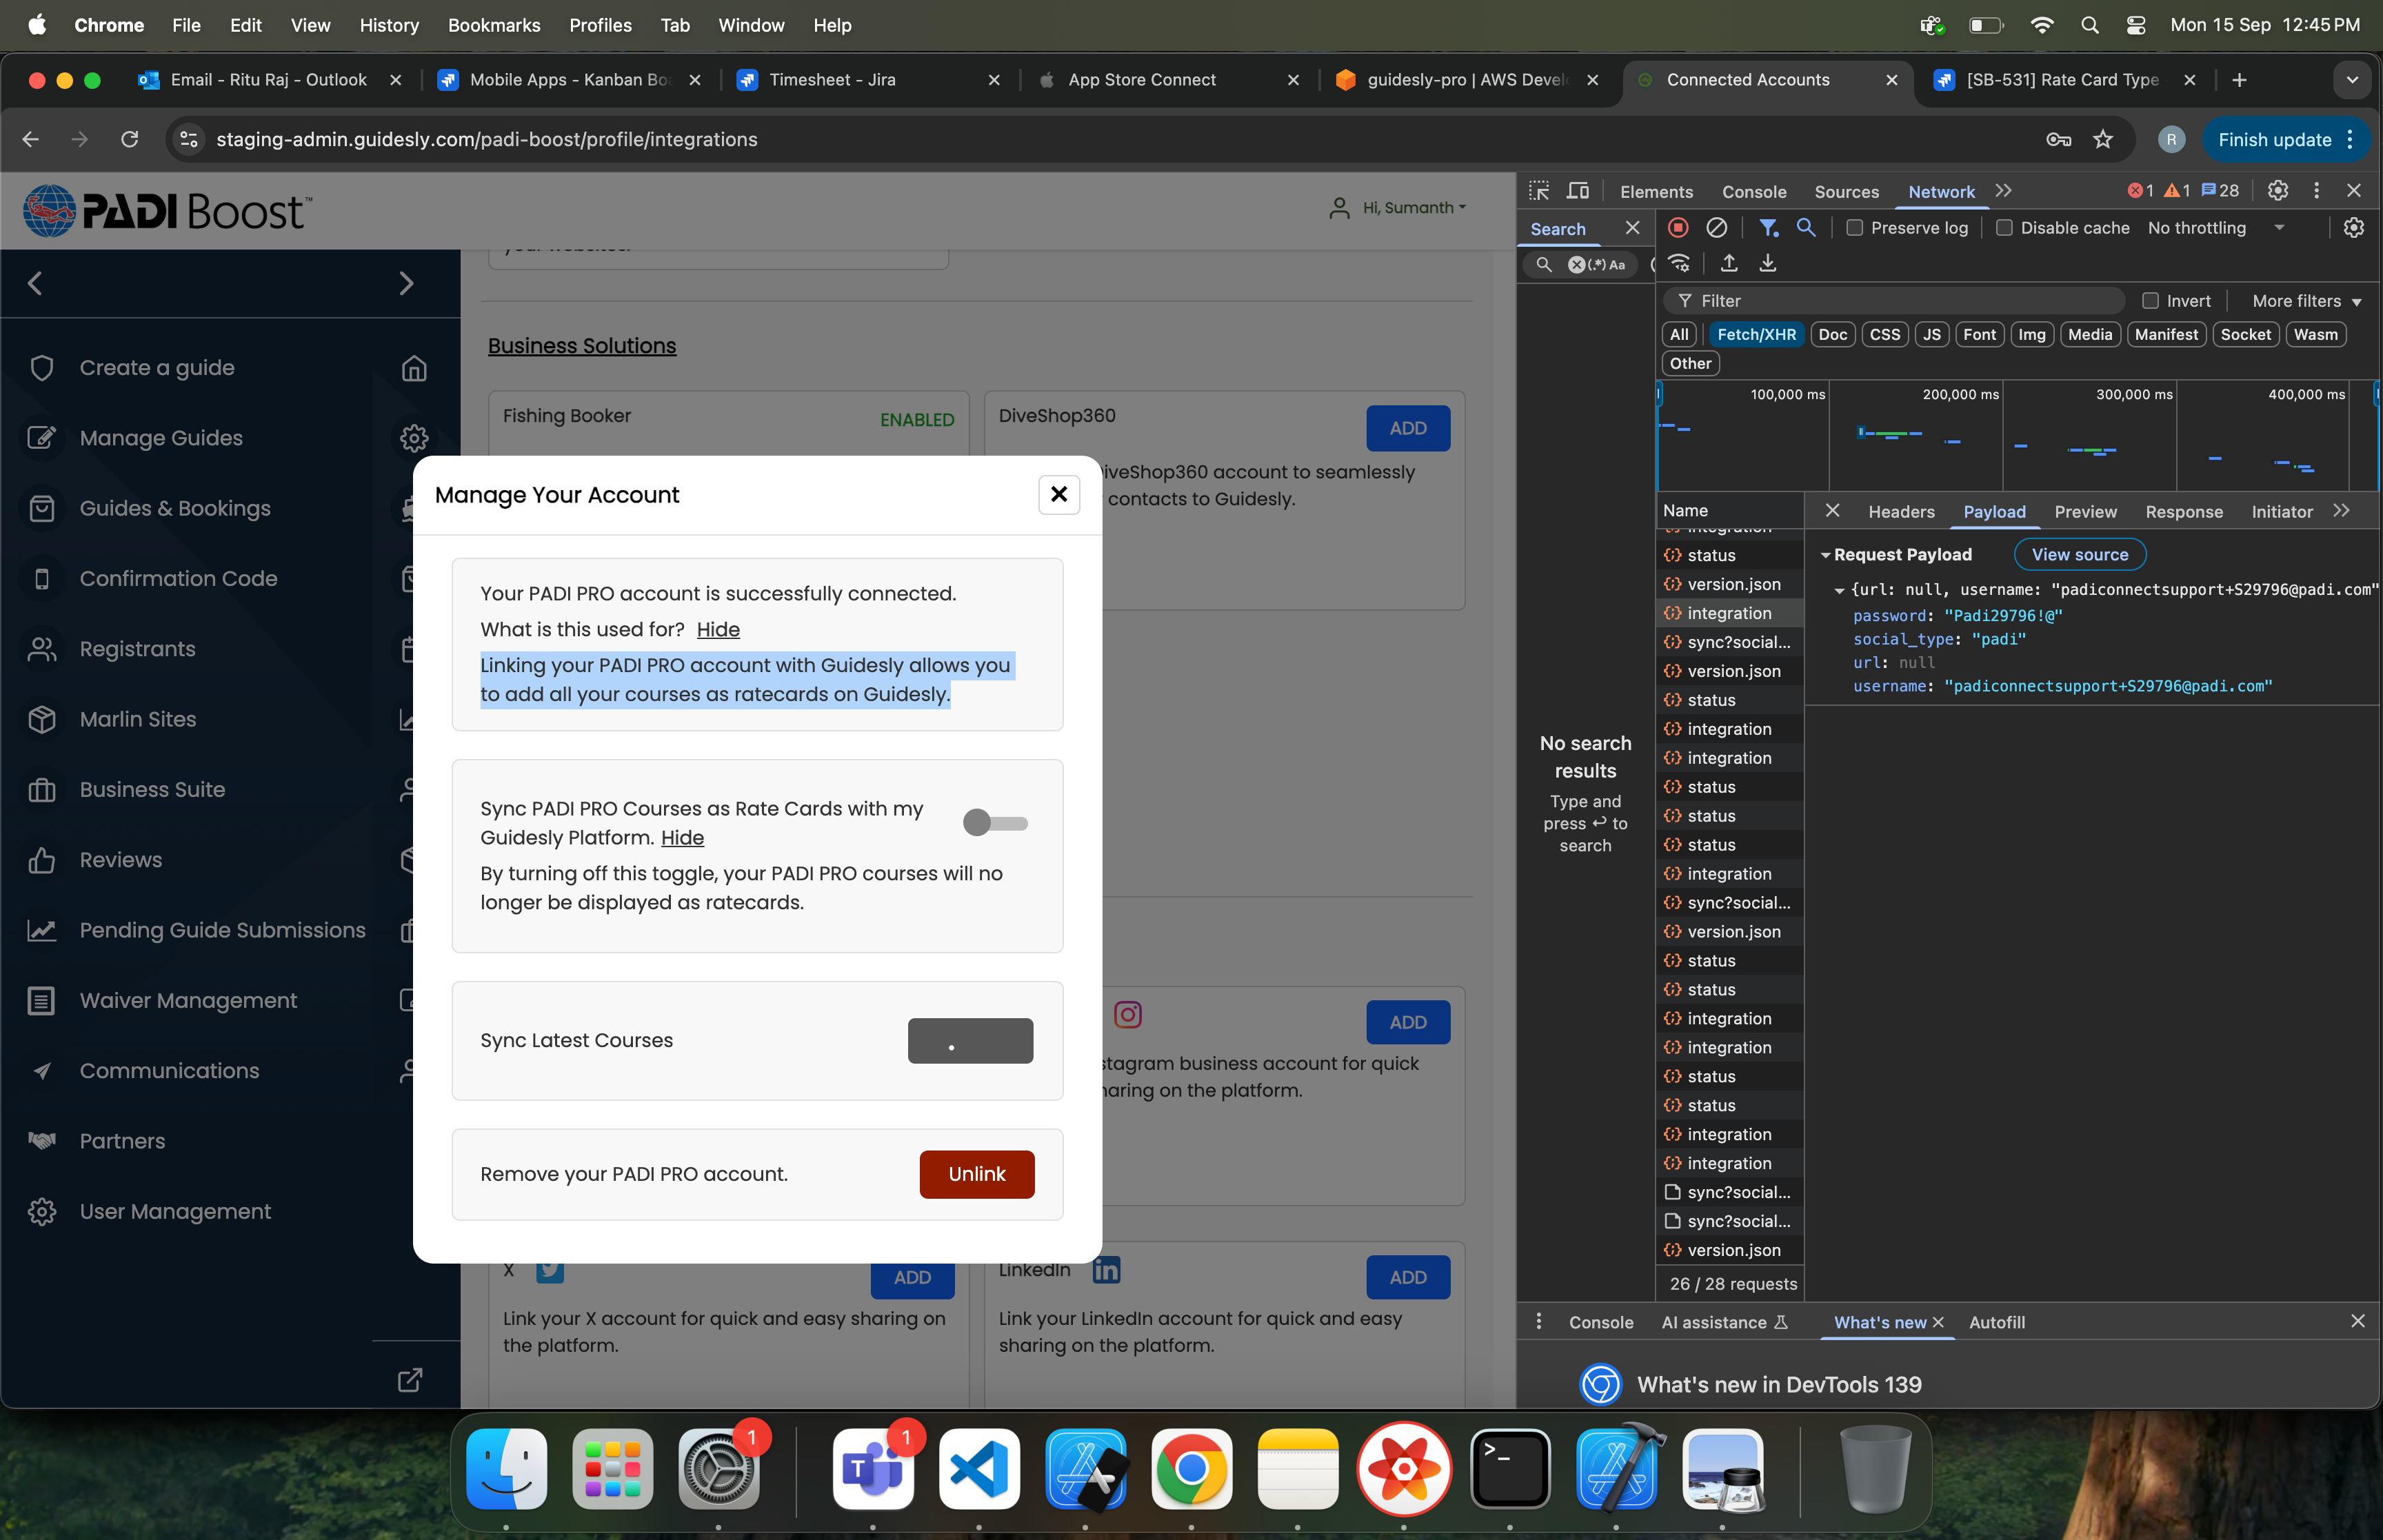Click the clear network log icon

1716,228
